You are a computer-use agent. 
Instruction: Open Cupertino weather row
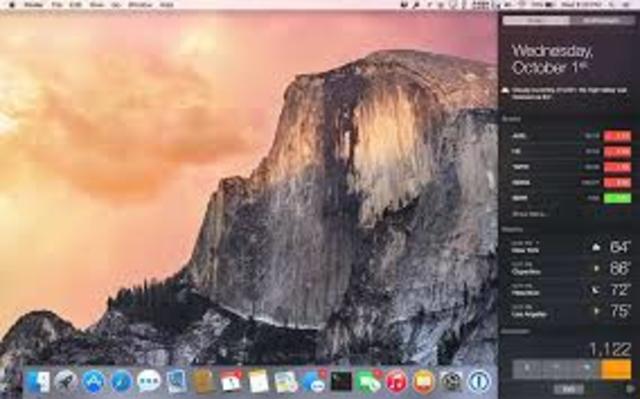point(570,268)
